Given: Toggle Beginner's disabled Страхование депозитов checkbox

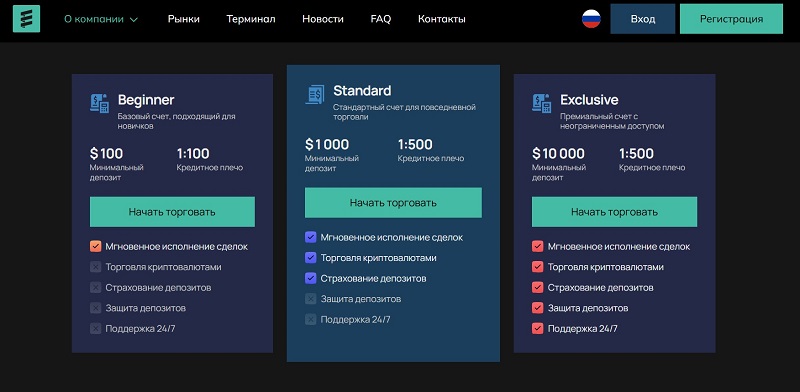Looking at the screenshot, I should [x=95, y=287].
